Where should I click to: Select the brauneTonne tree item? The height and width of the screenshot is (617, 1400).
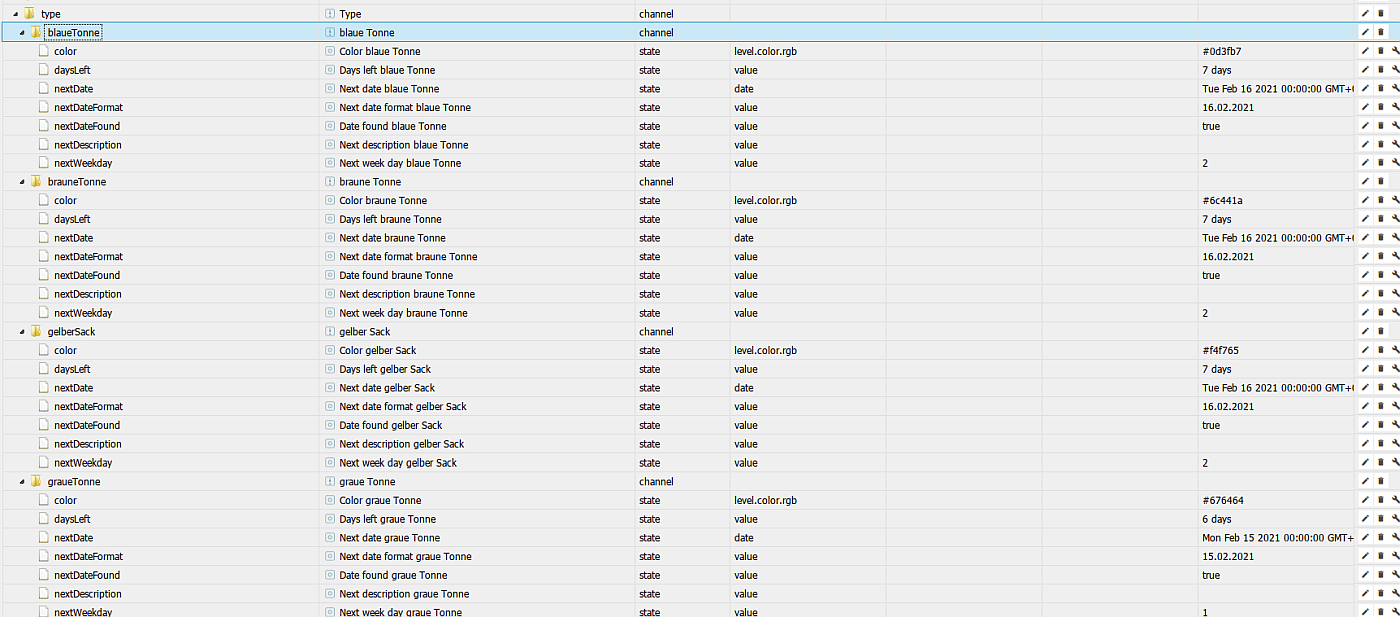coord(76,182)
